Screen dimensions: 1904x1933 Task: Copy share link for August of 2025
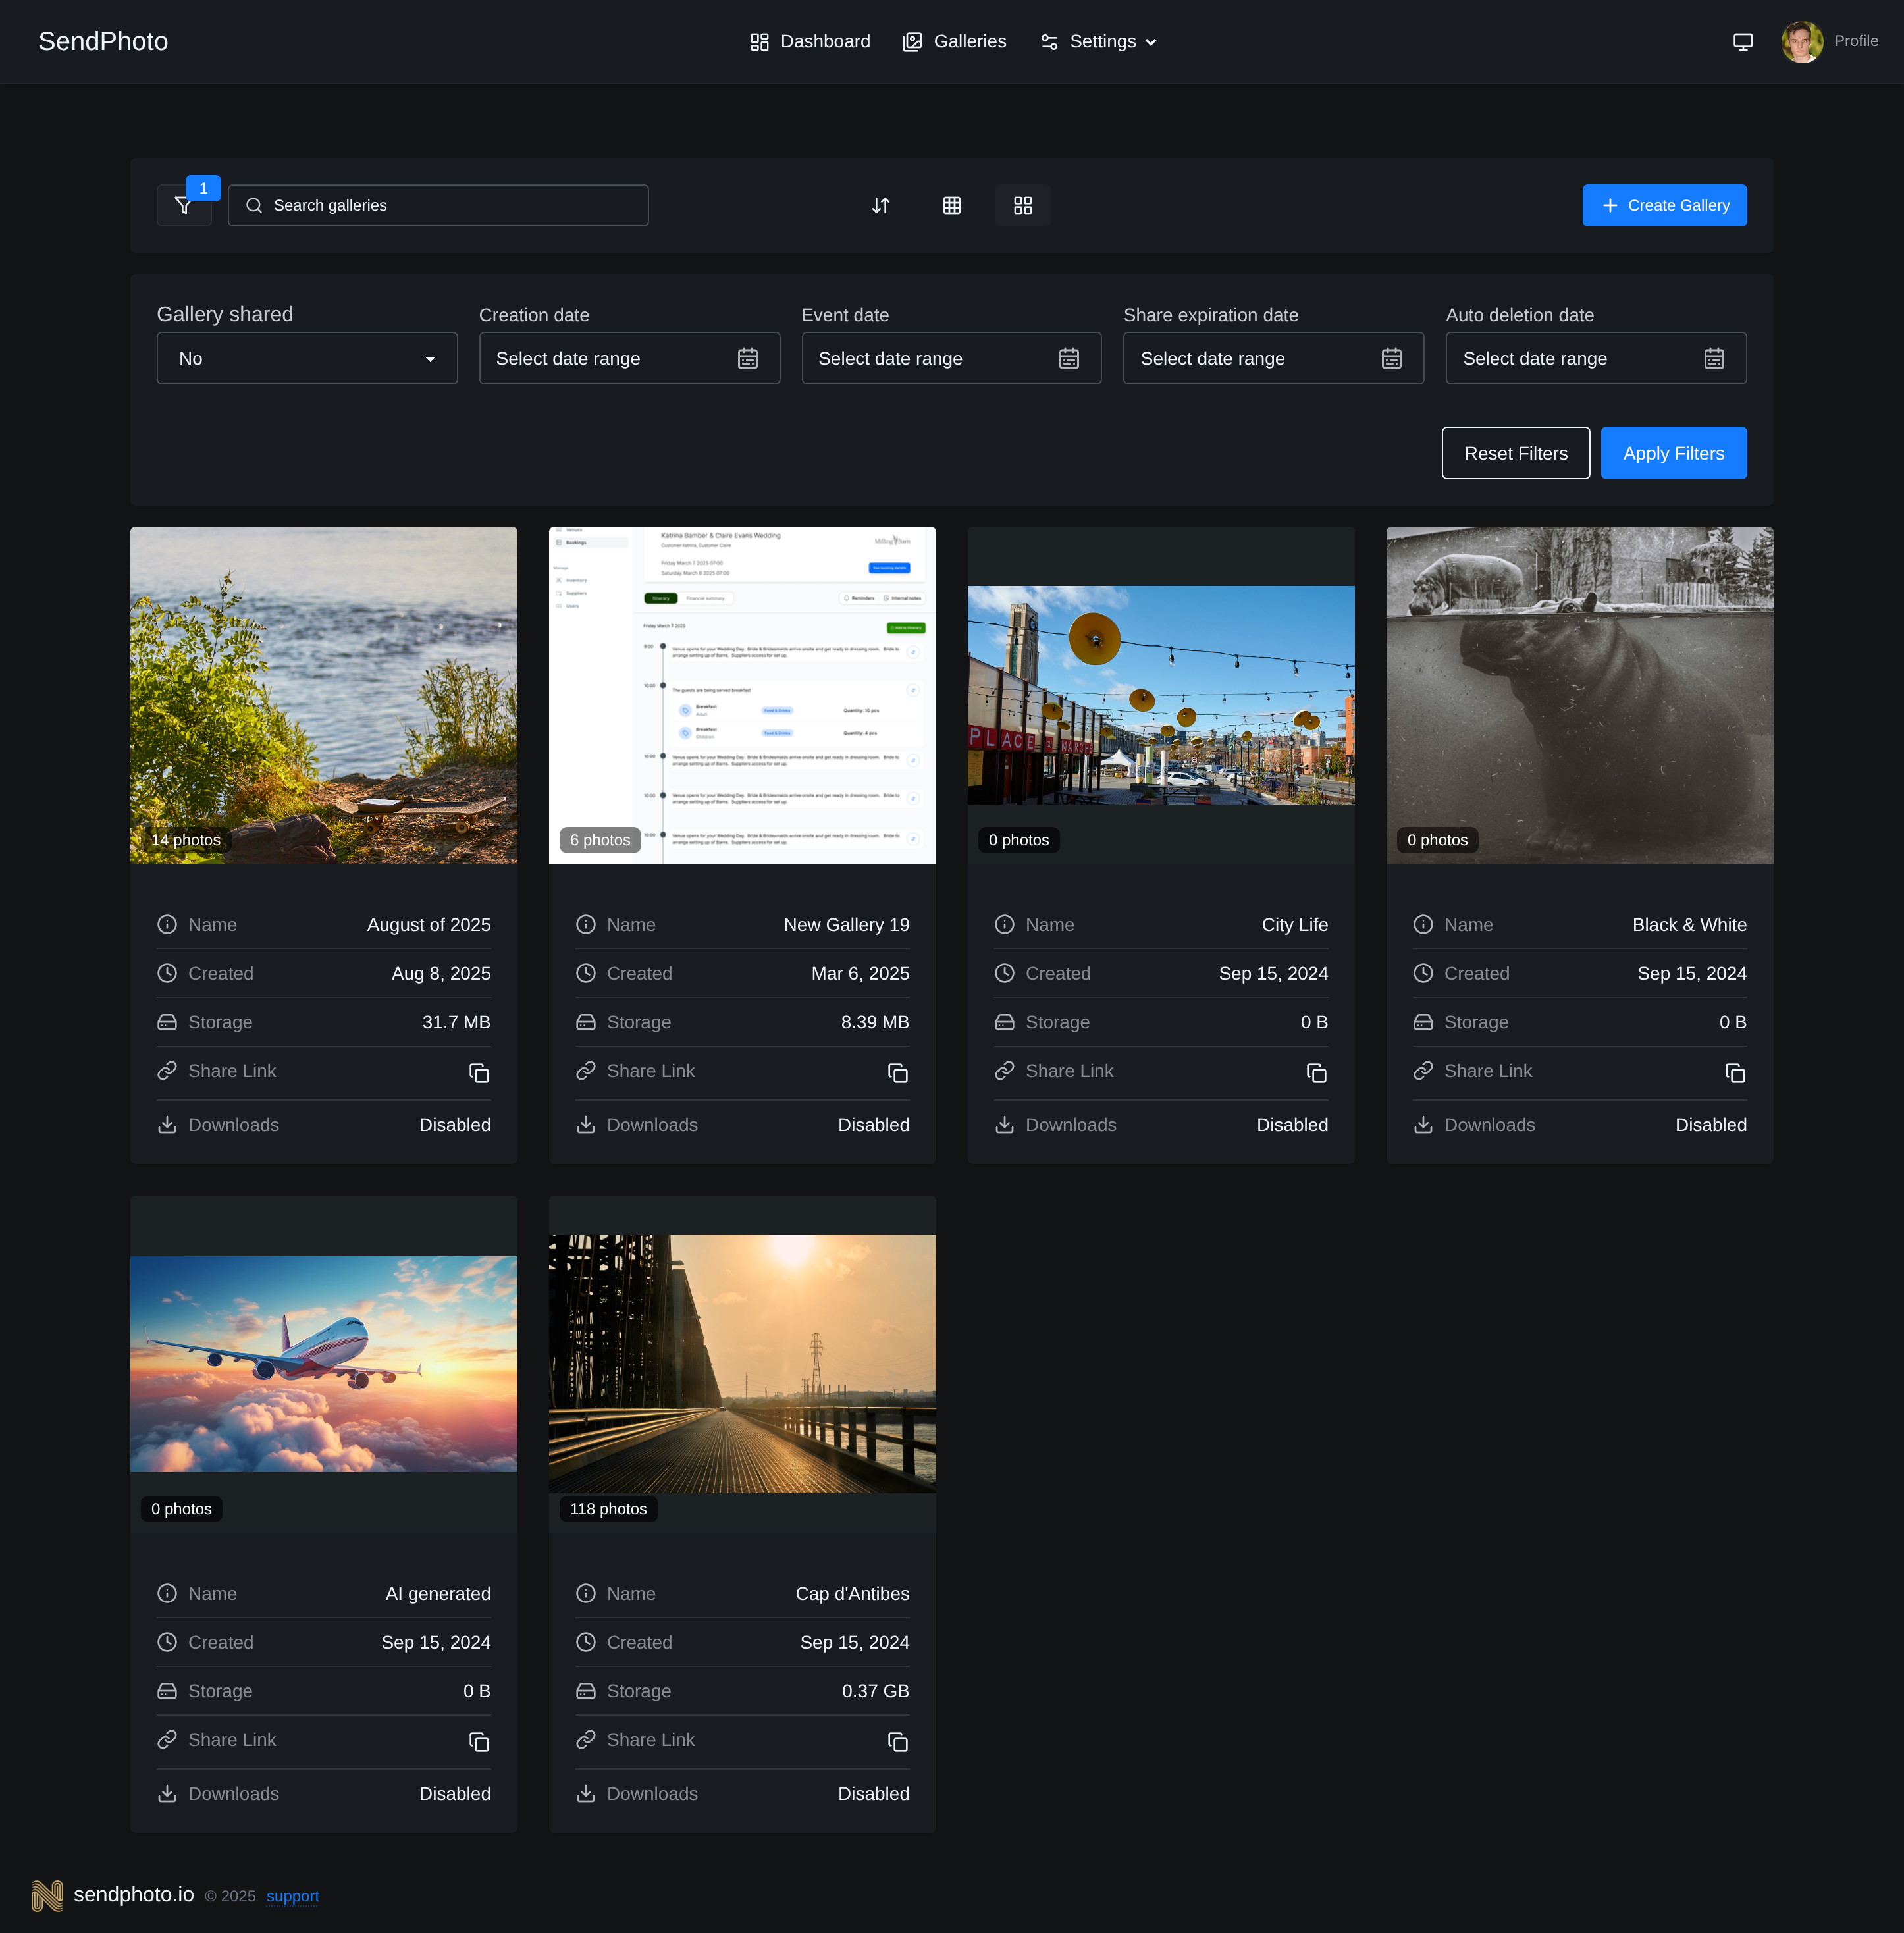point(479,1073)
